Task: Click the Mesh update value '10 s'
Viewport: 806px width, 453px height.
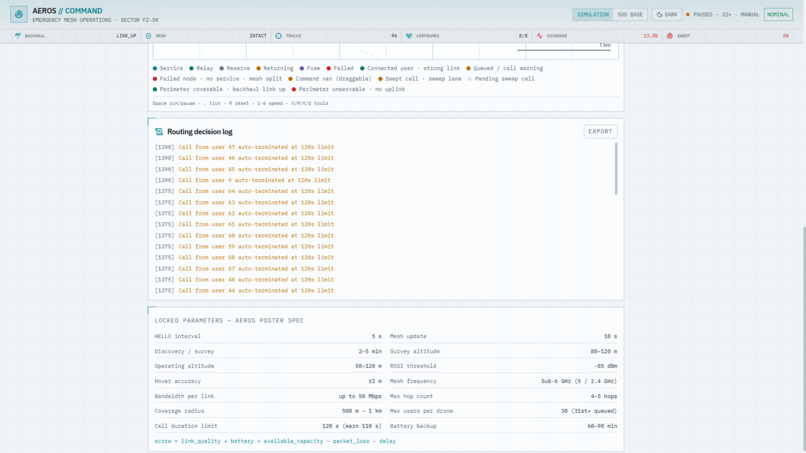Action: pos(610,336)
